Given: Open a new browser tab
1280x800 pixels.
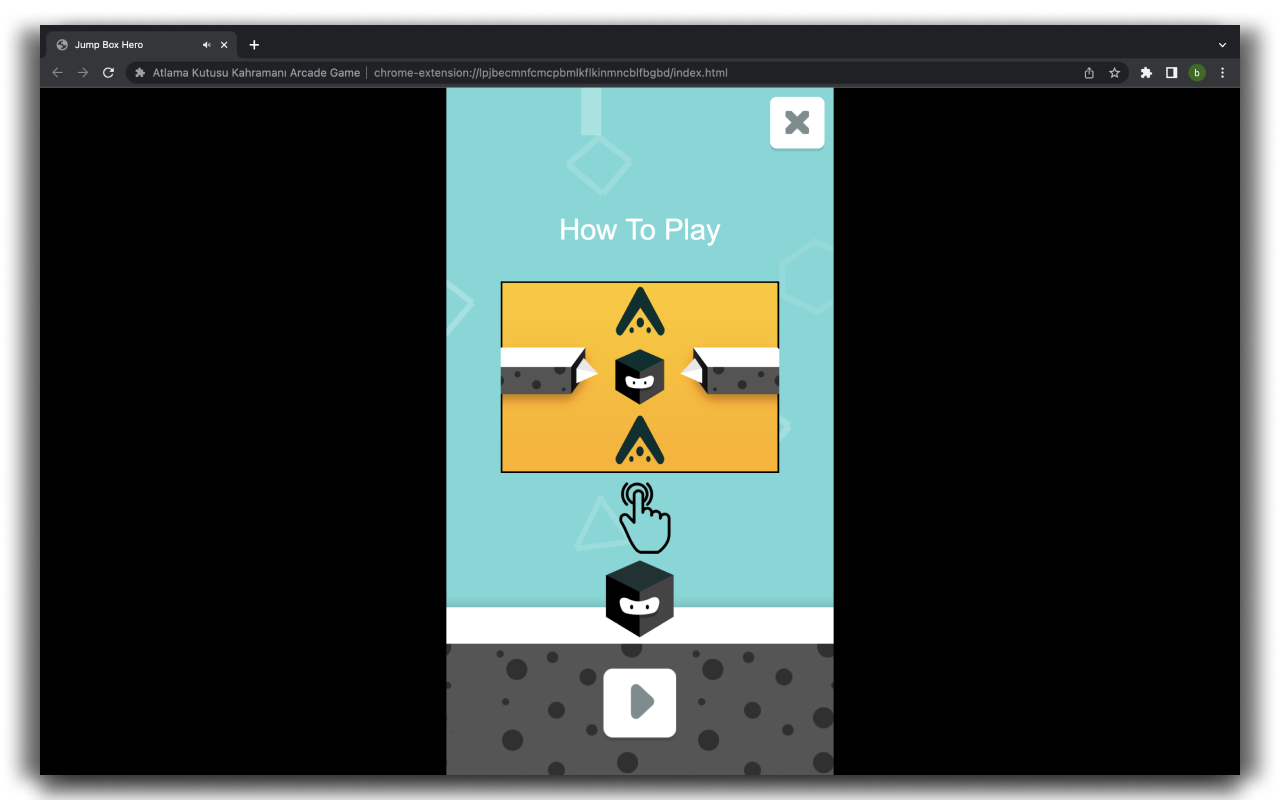Looking at the screenshot, I should click(254, 44).
